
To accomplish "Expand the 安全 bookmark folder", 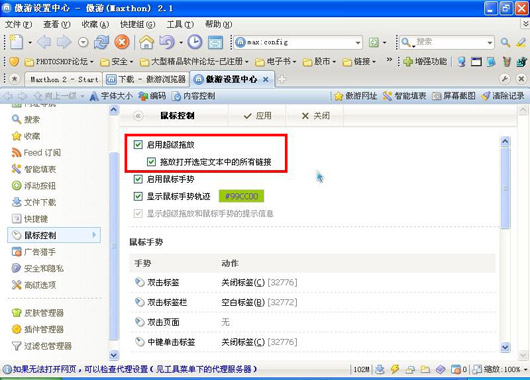I will pos(117,62).
